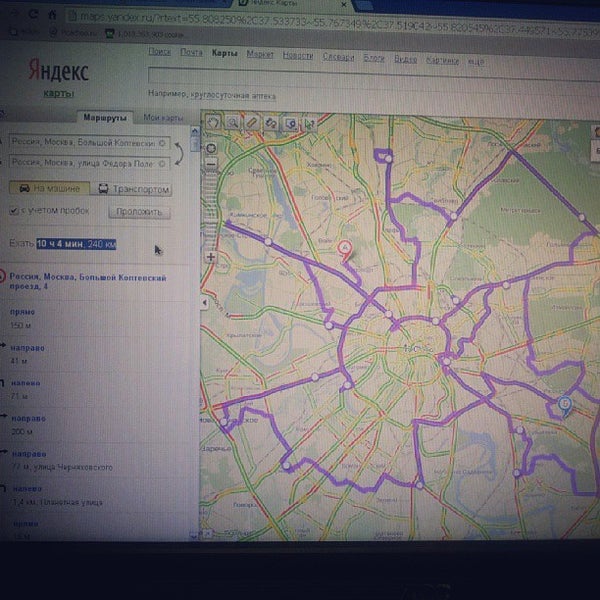600x600 pixels.
Task: Choose 'Транспортом' travel mode
Action: 131,189
